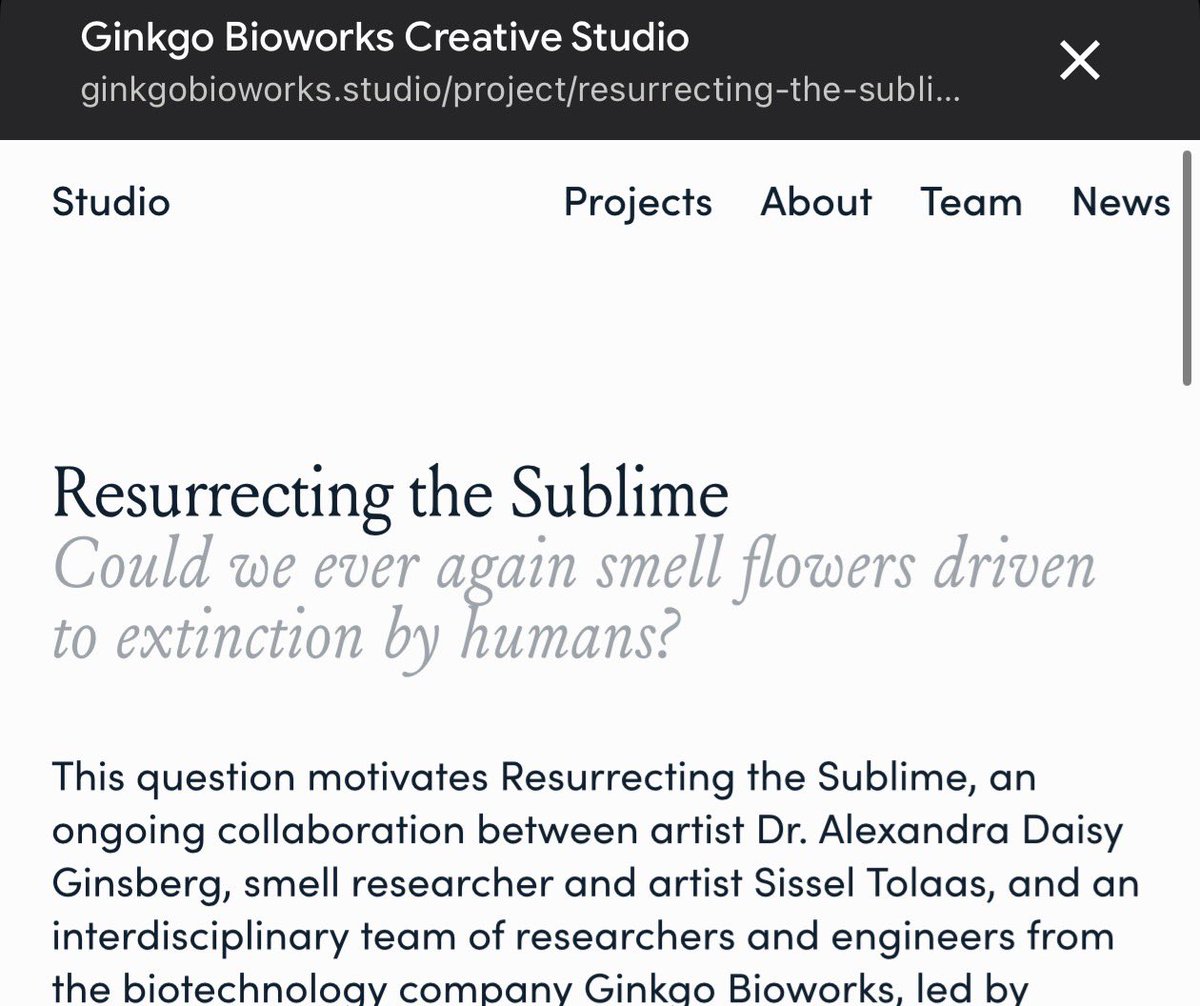Viewport: 1200px width, 1006px height.
Task: Click the vertical scrollbar thumb
Action: coord(1188,268)
